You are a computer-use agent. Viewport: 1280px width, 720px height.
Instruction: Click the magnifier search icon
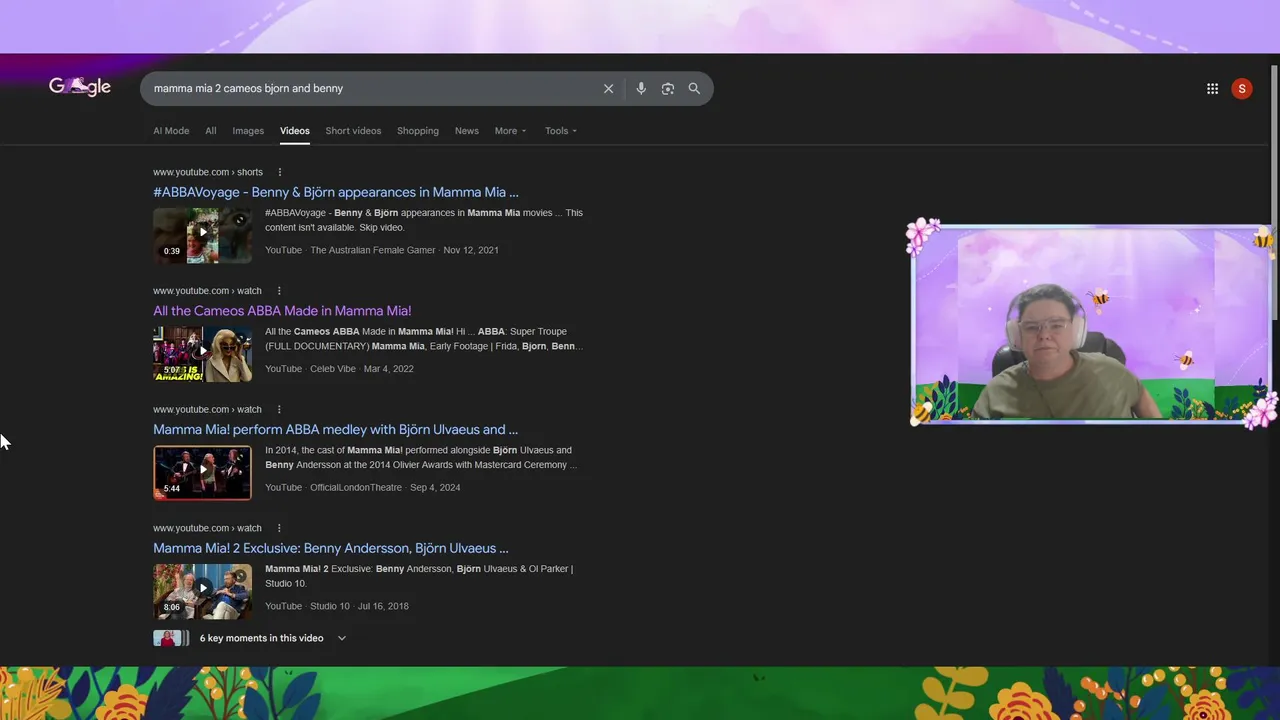coord(694,89)
